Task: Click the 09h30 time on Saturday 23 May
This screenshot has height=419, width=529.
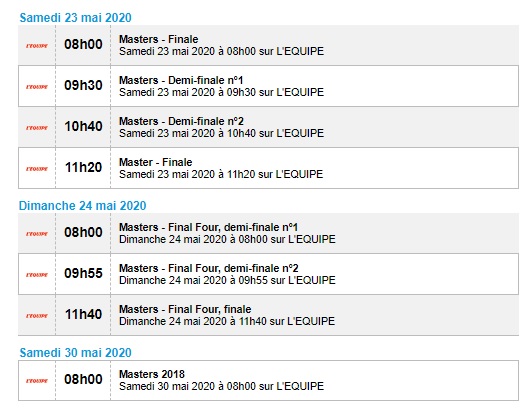Action: tap(83, 85)
